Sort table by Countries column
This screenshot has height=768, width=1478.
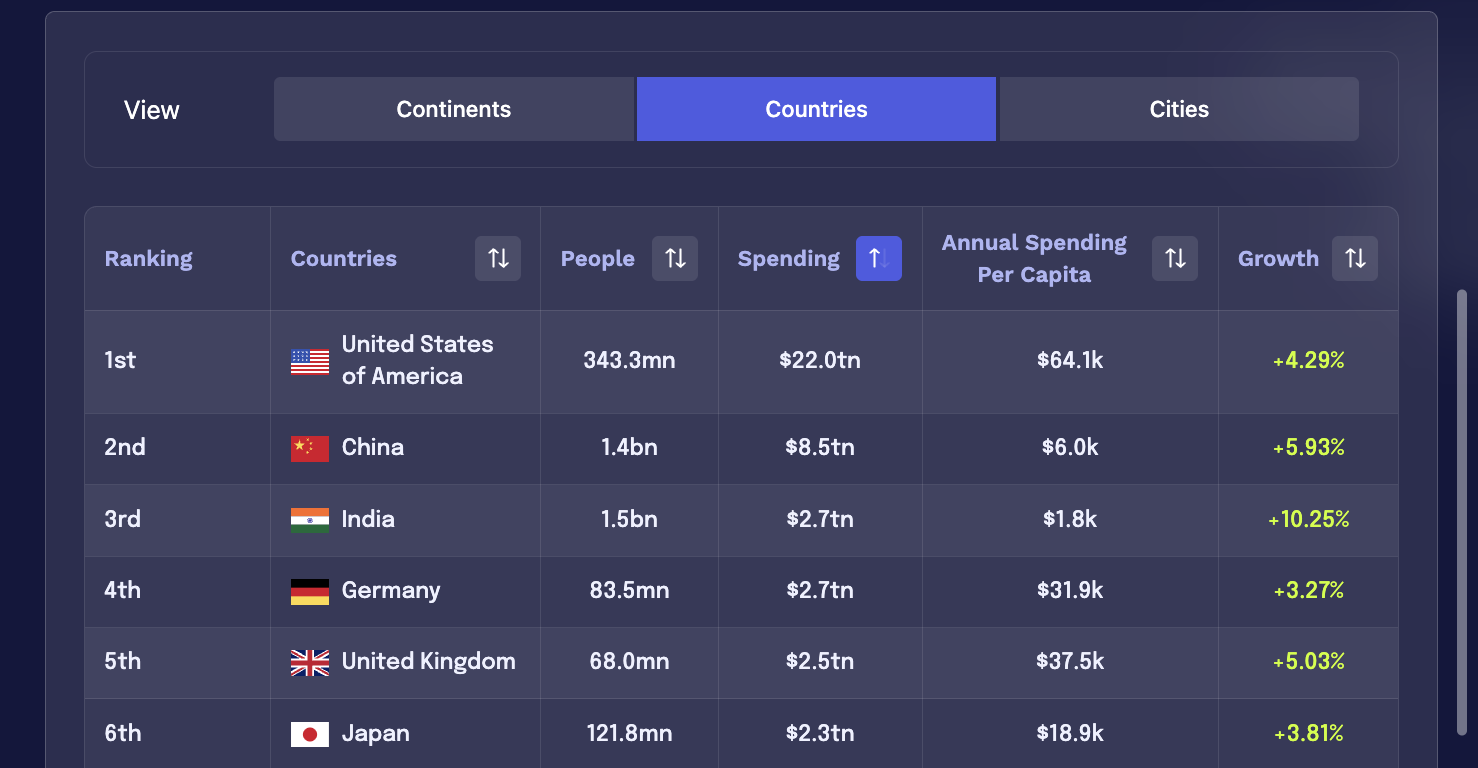click(x=498, y=259)
